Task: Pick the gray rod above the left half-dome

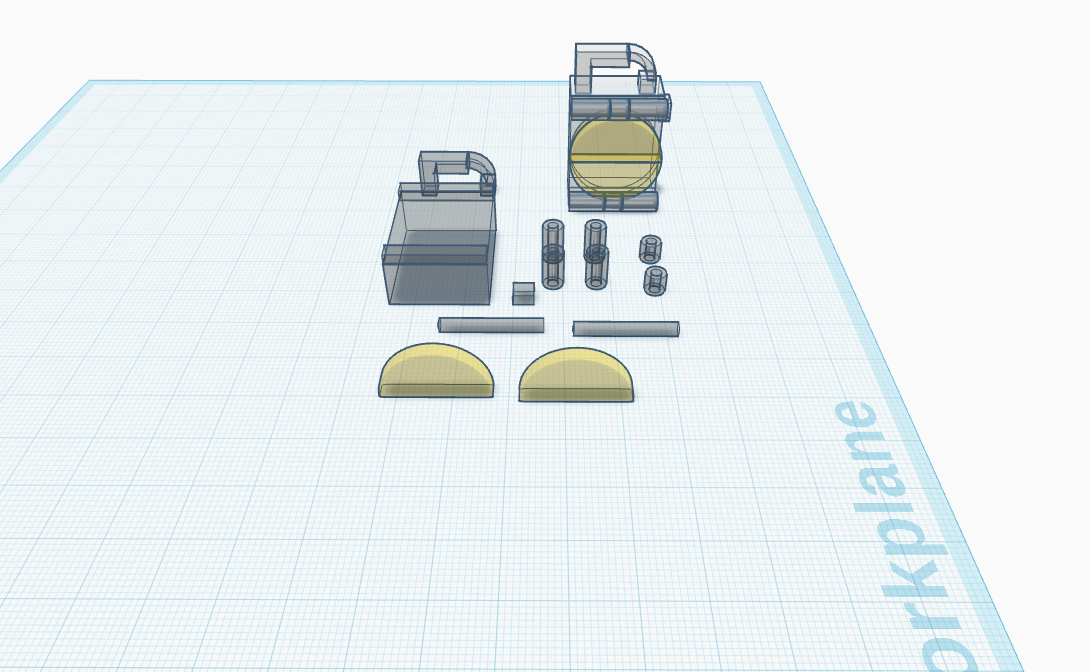Action: point(491,325)
